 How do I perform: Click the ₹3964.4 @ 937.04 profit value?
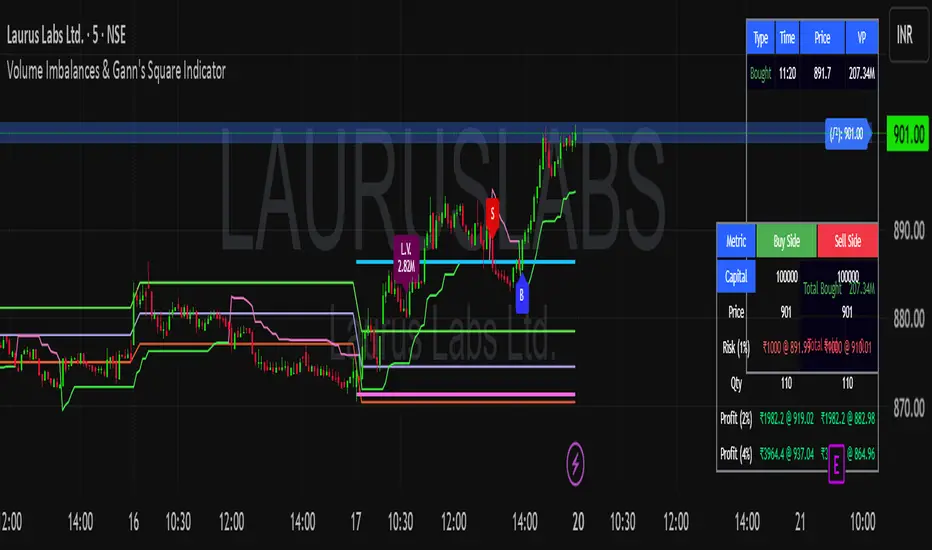(x=786, y=454)
